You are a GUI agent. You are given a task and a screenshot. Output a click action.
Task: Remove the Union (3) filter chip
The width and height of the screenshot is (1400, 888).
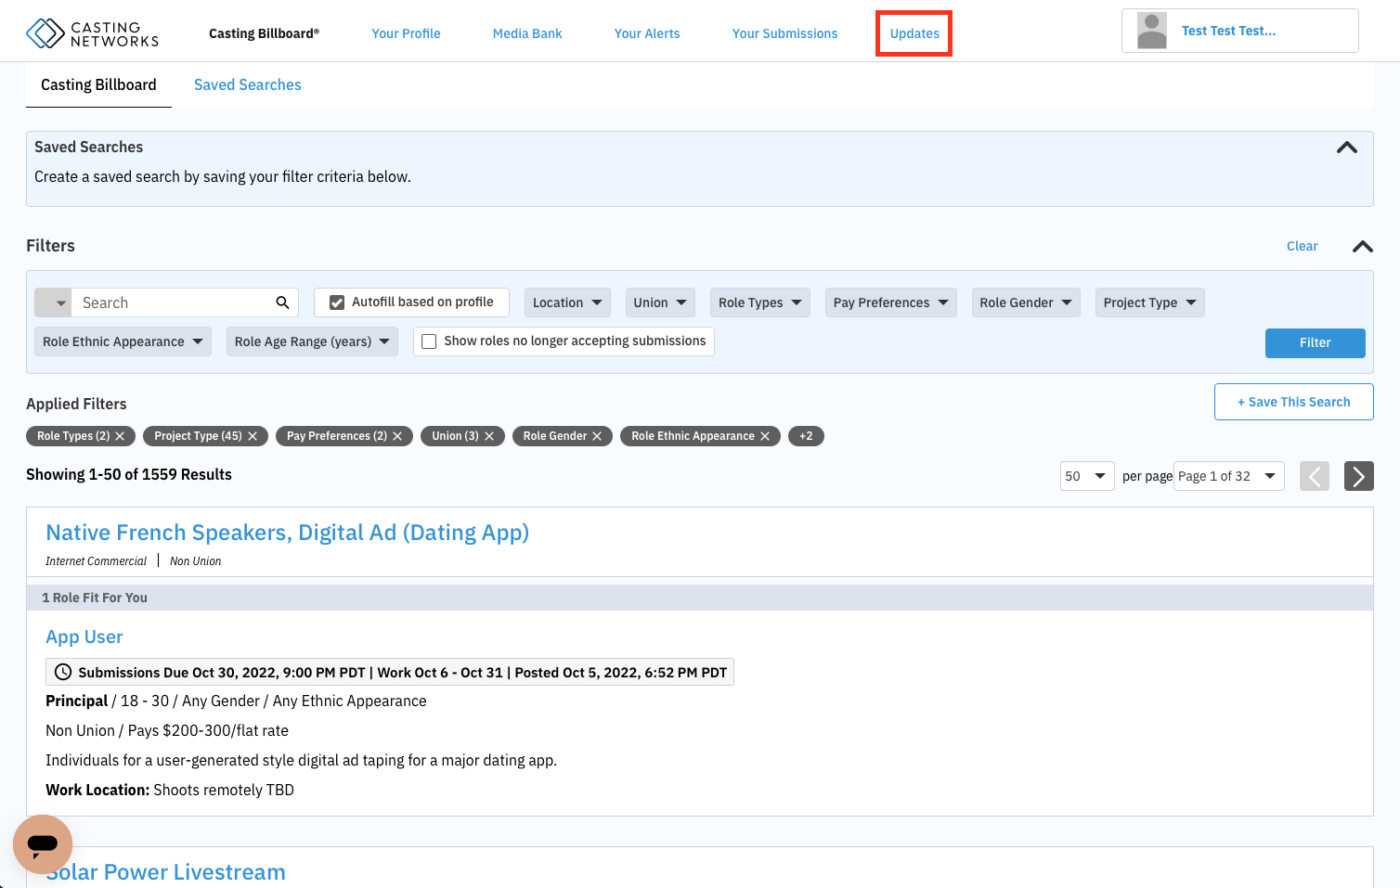coord(489,436)
